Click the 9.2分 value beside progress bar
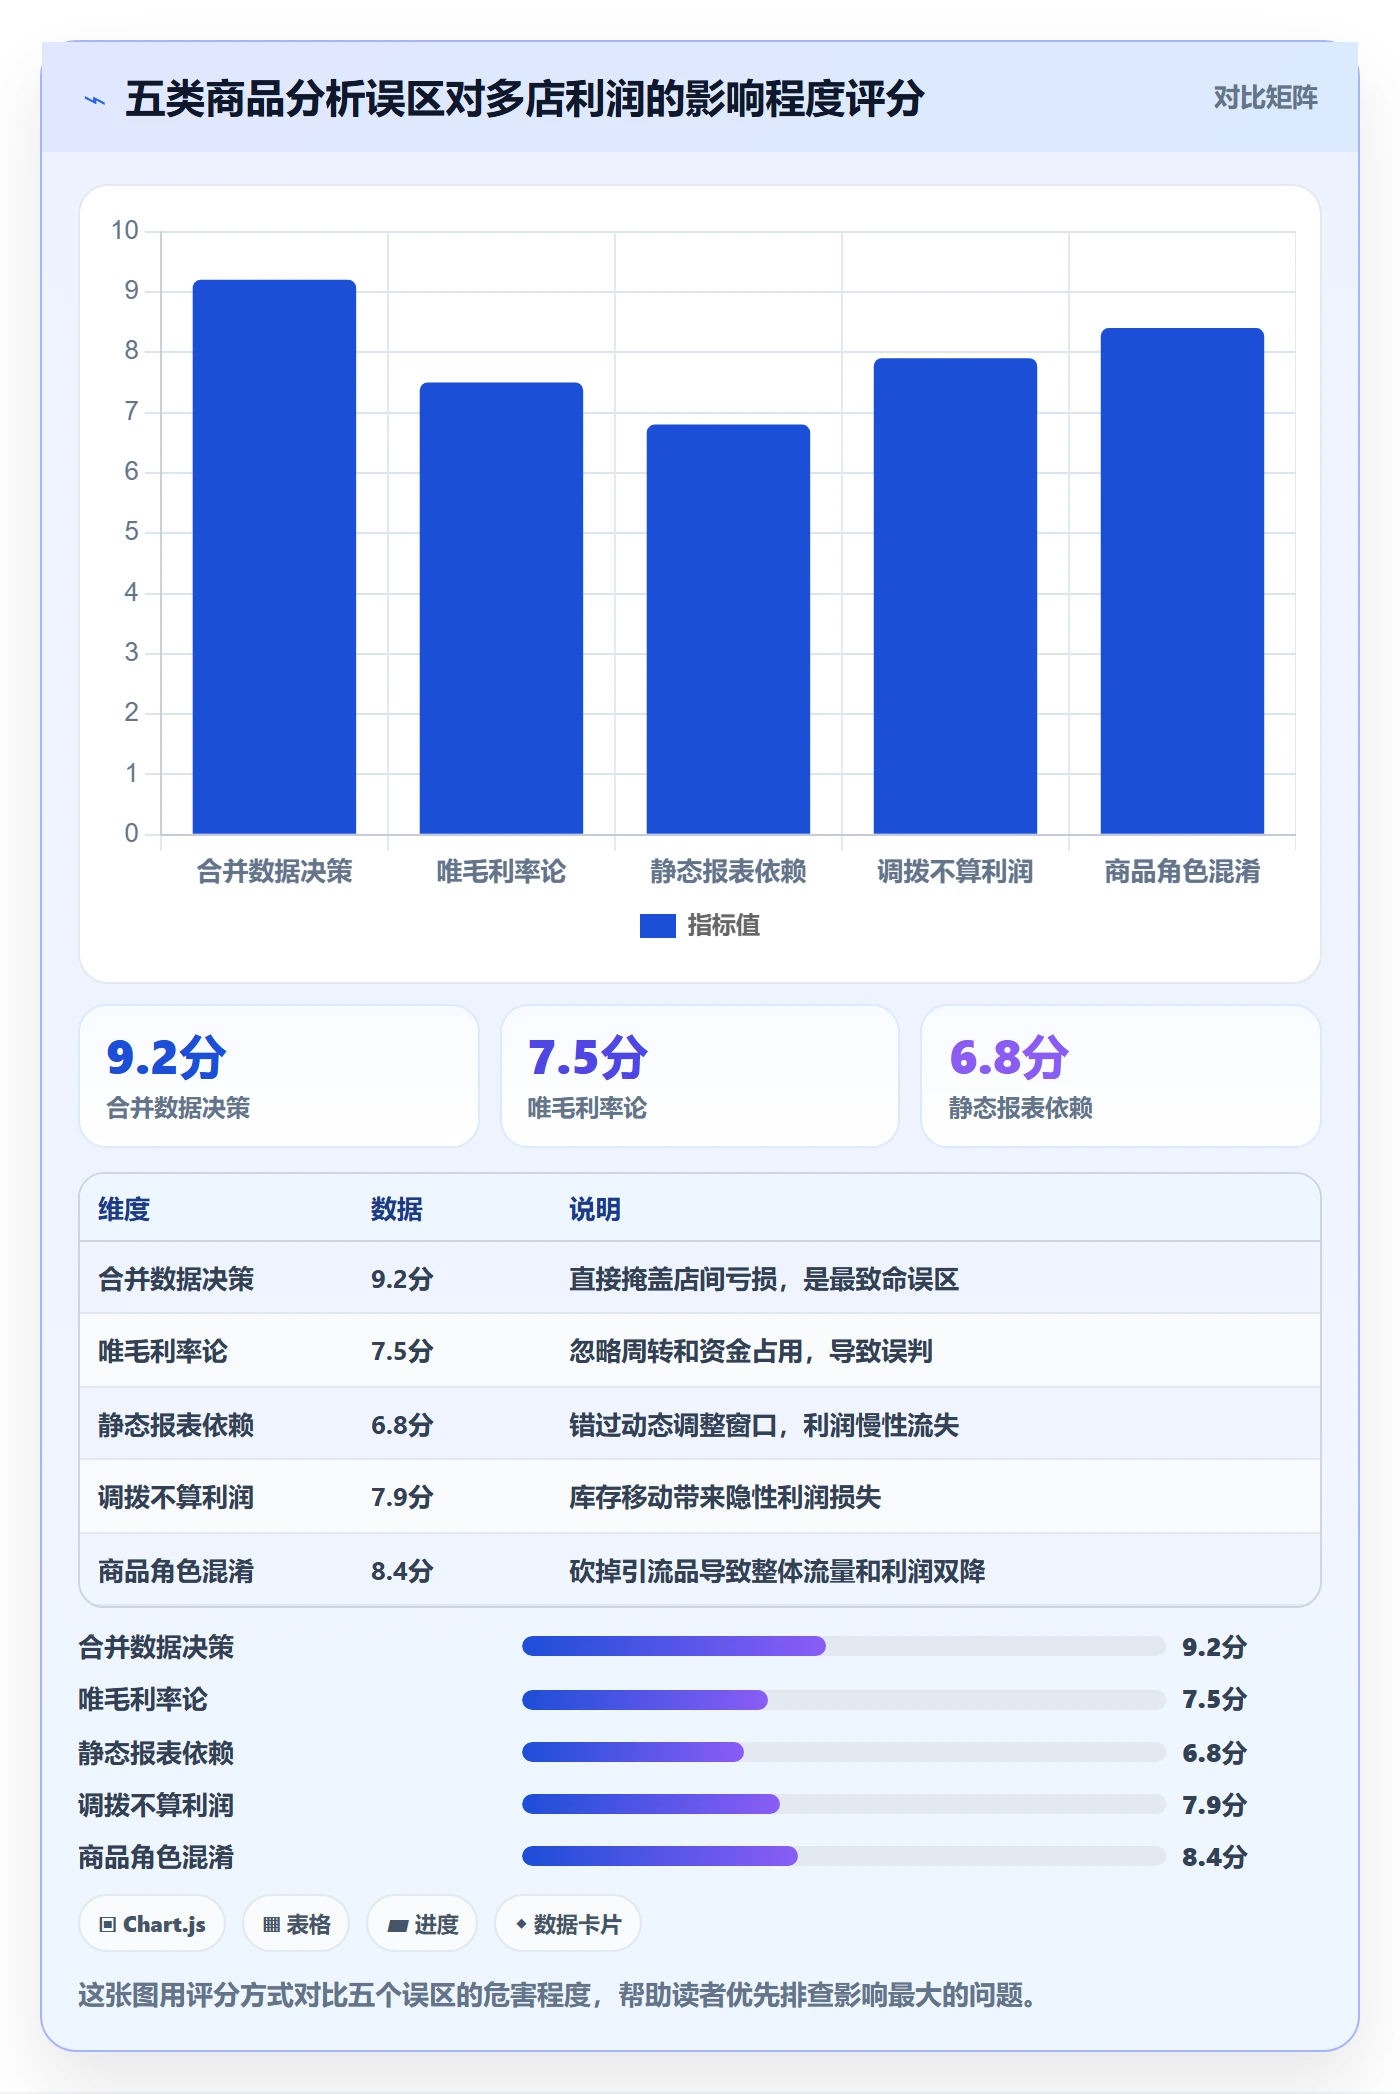 click(1214, 1647)
